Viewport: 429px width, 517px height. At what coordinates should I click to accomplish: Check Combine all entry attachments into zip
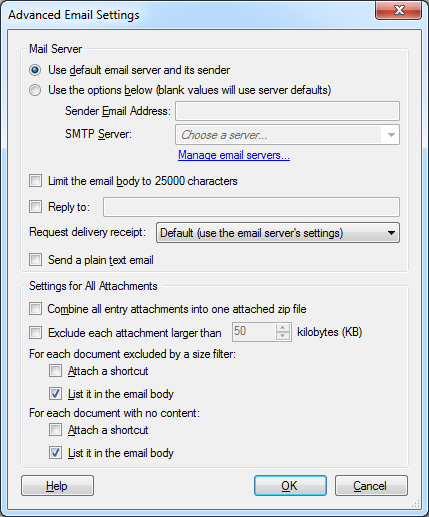pos(35,309)
